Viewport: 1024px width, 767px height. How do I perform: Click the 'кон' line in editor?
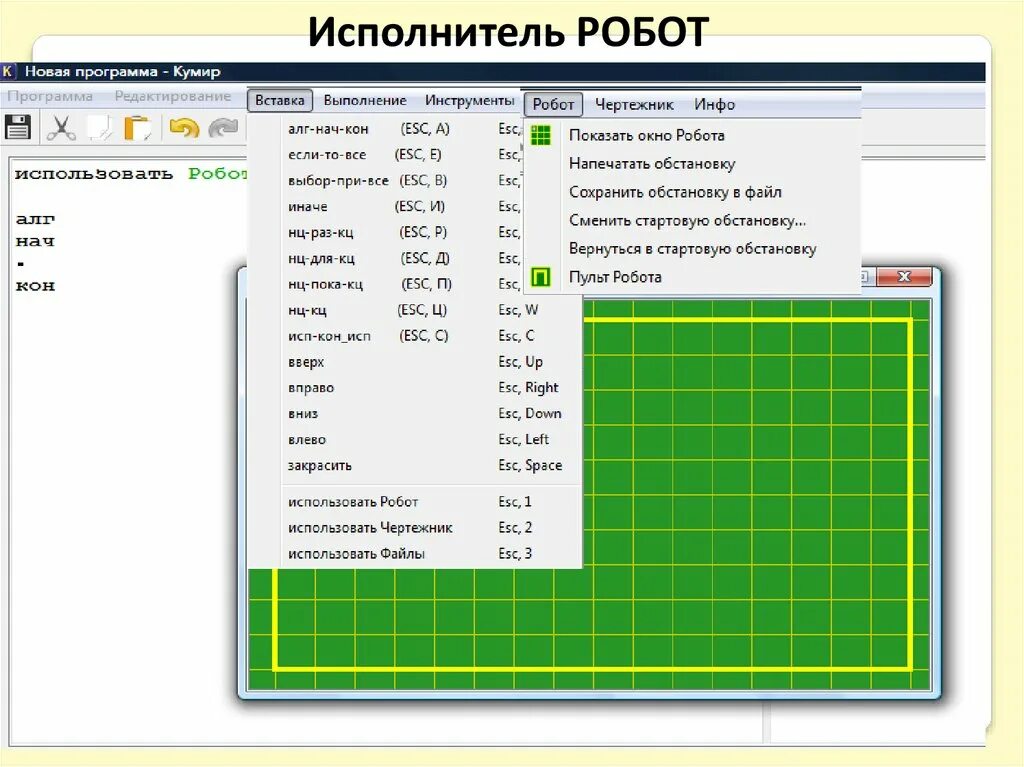35,286
